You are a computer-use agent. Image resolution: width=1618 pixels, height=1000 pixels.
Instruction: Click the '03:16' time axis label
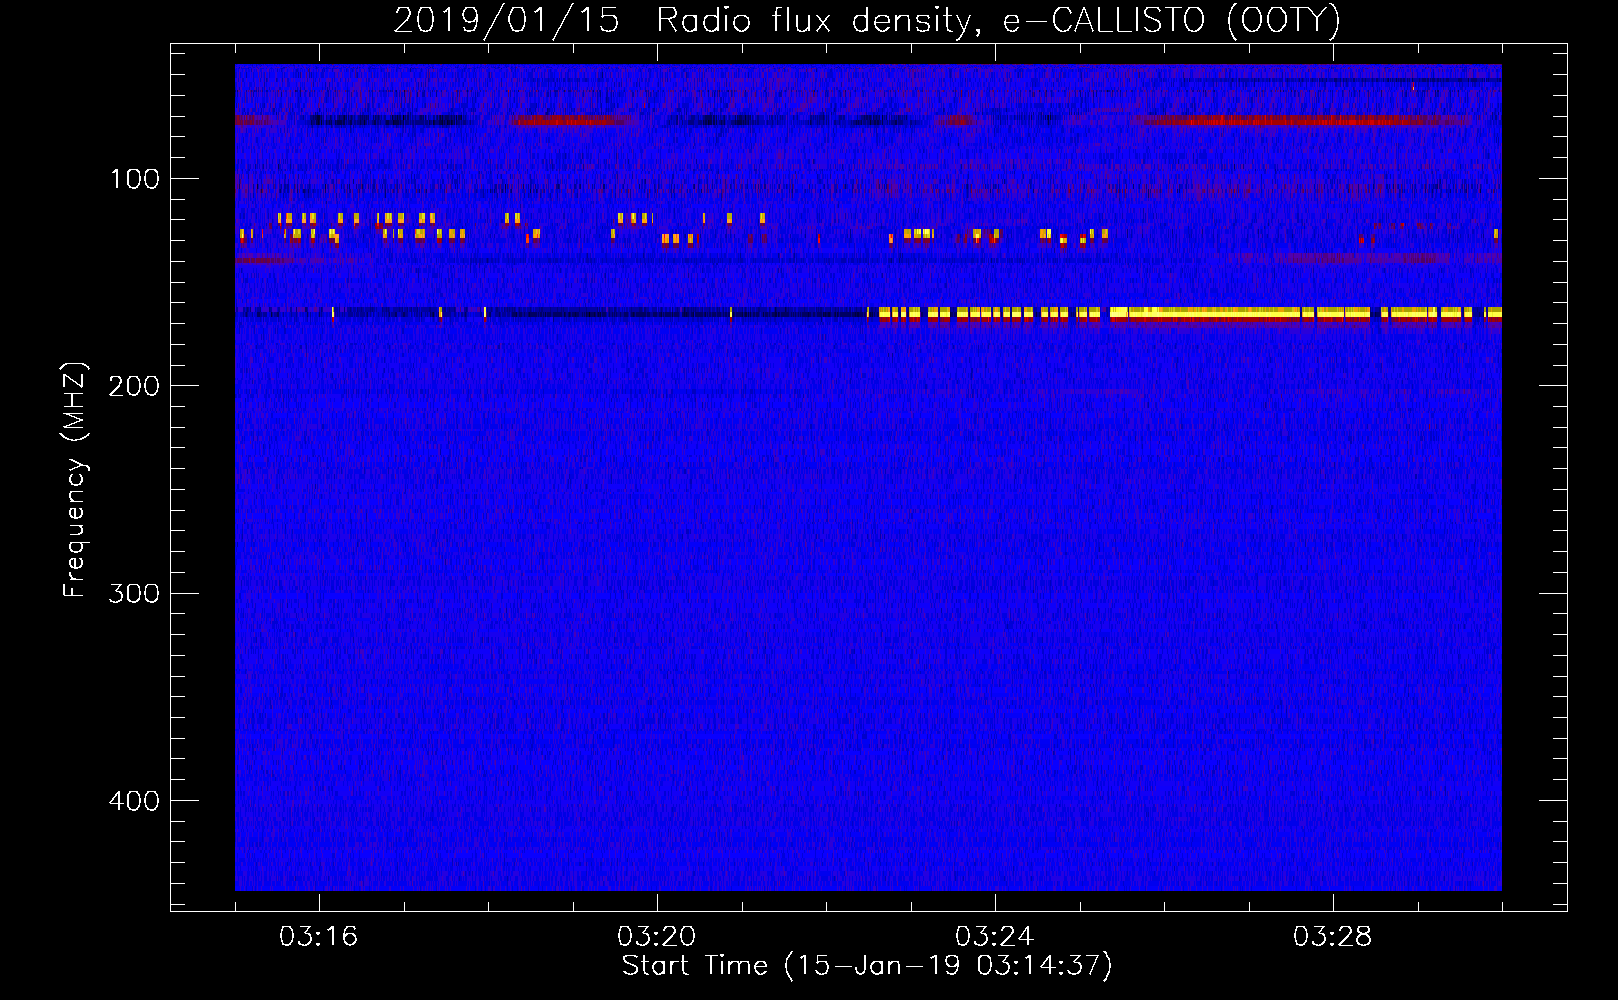(x=318, y=937)
